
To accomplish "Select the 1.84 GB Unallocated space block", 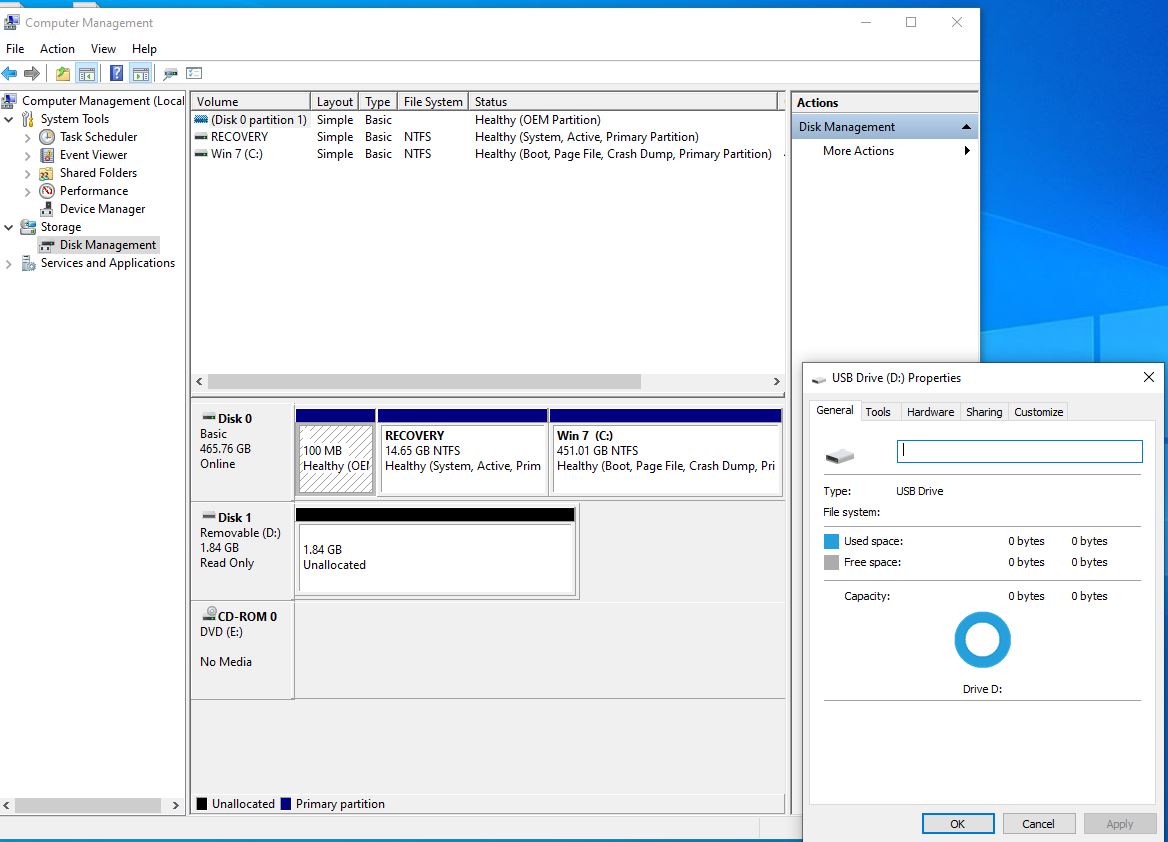I will coord(436,551).
